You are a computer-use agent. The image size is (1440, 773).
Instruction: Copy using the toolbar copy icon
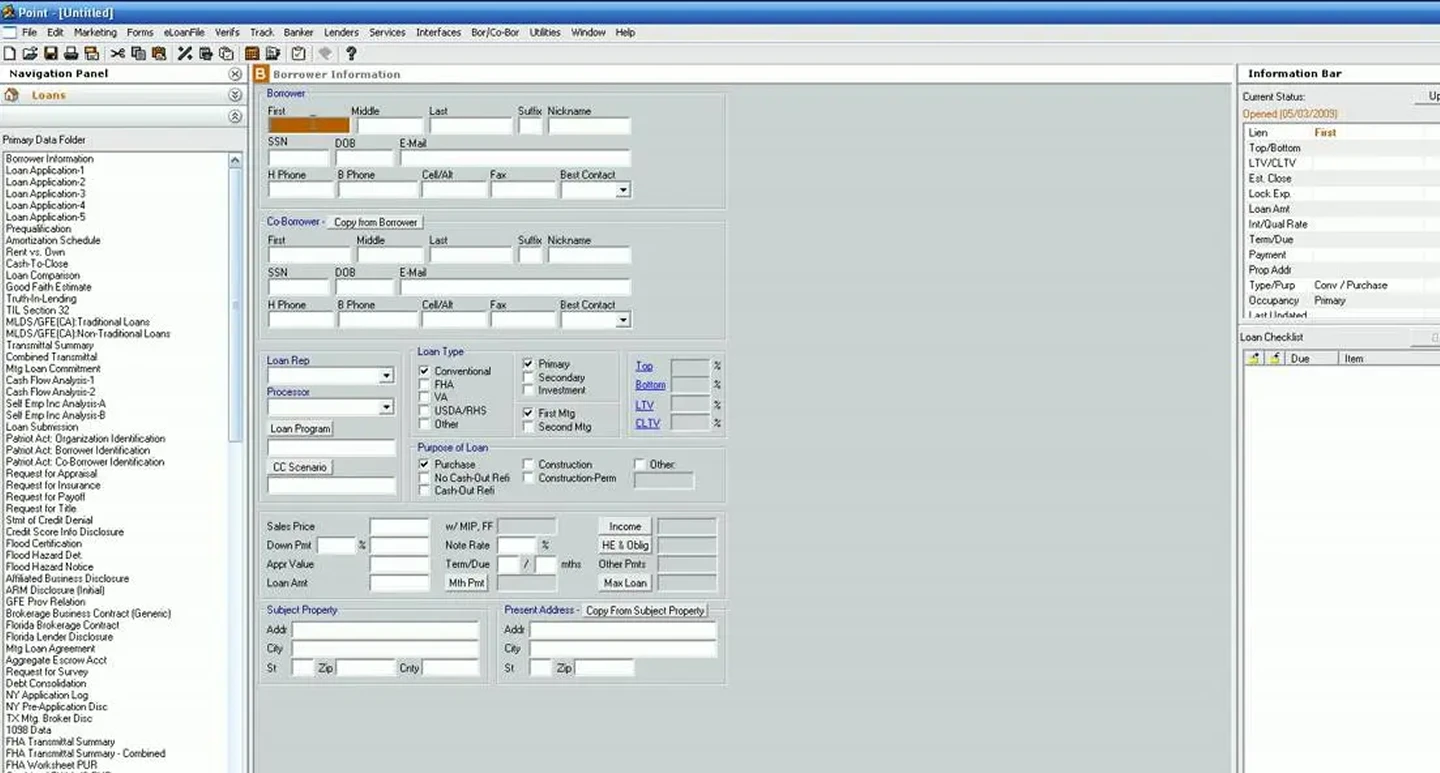point(138,54)
